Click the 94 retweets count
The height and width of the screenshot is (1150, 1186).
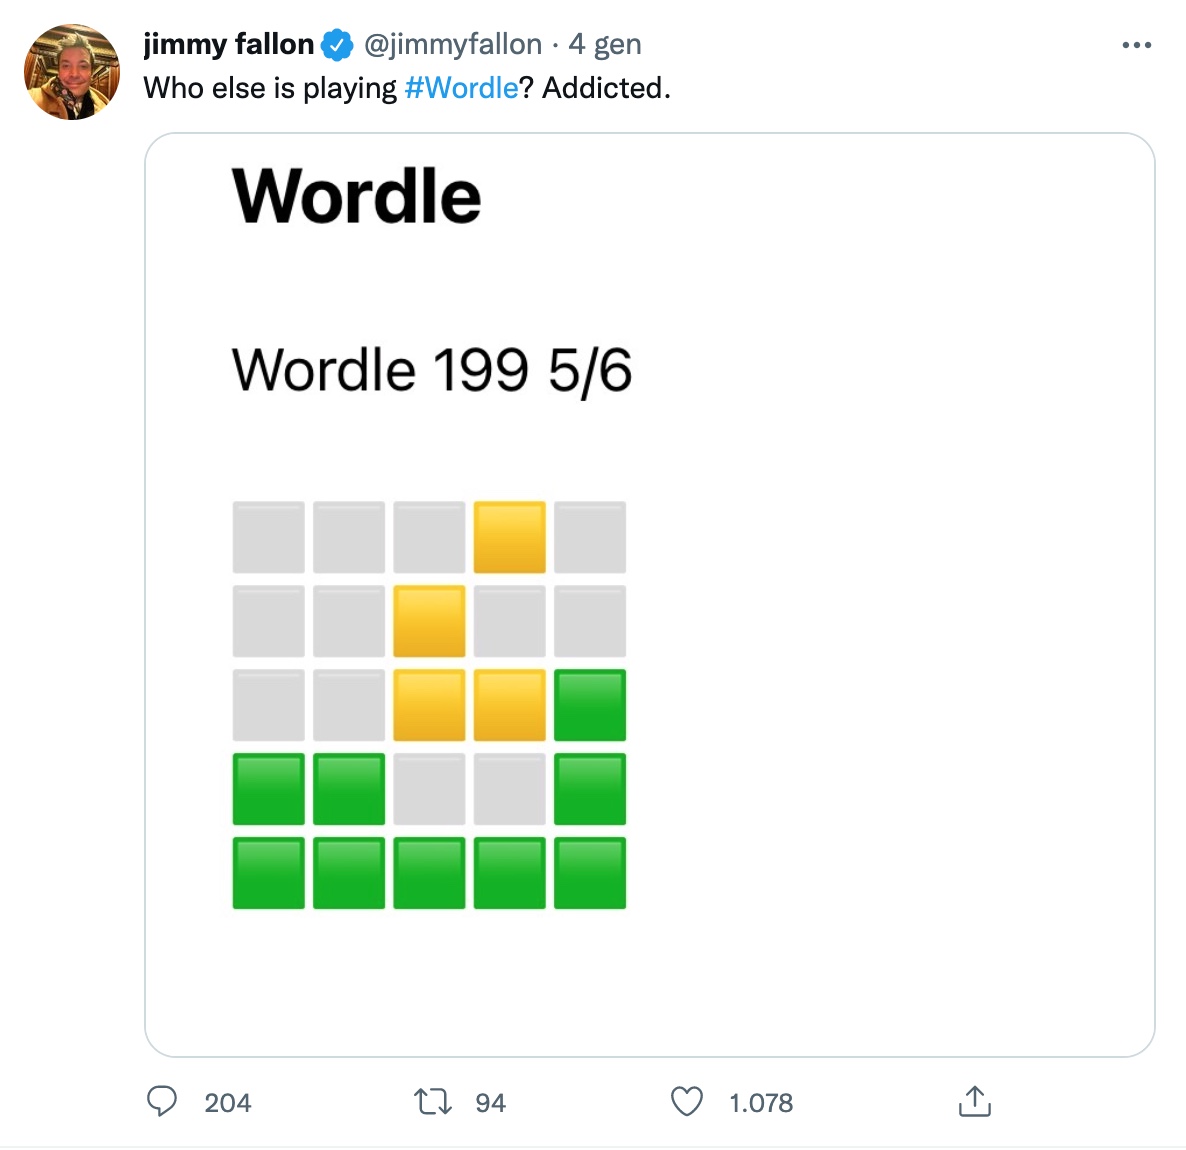coord(490,1102)
